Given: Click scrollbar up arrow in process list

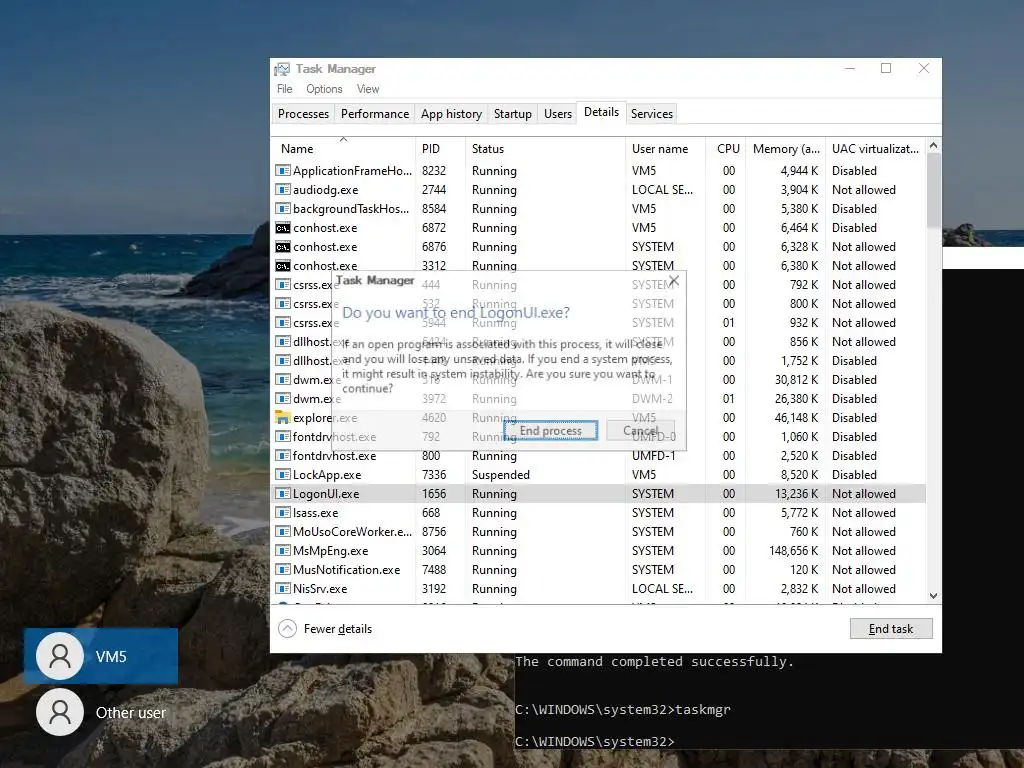Looking at the screenshot, I should [x=933, y=146].
